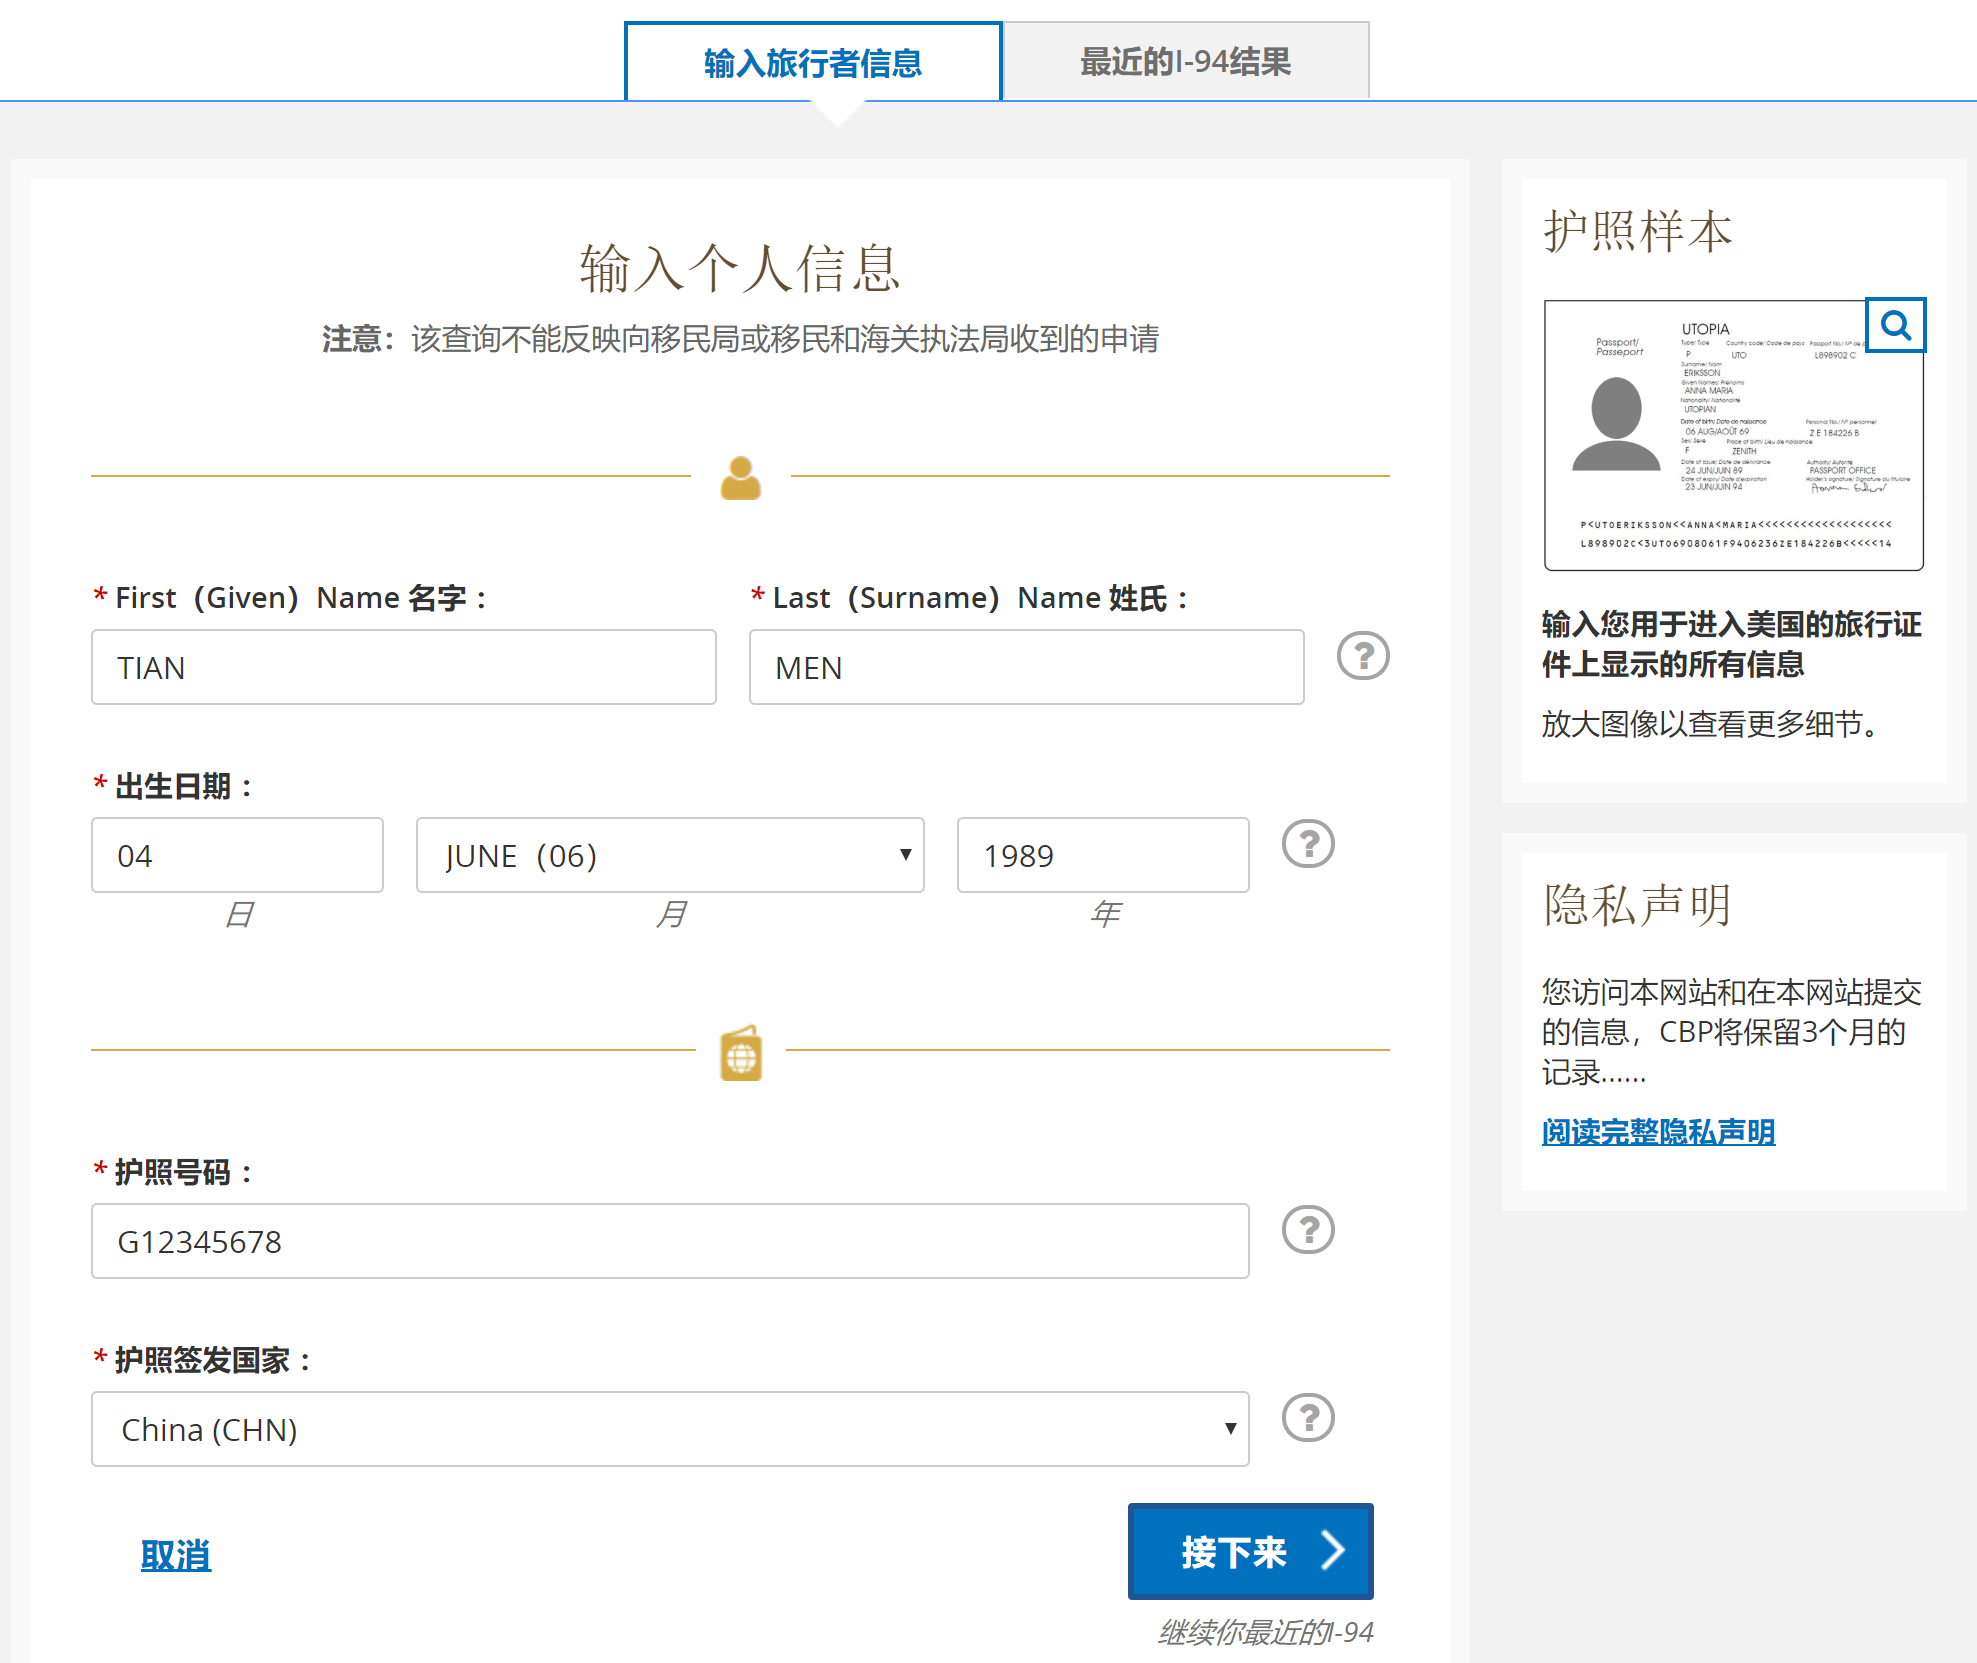Click the 继续你最近的I-94 caption
The height and width of the screenshot is (1663, 1977).
tap(1265, 1632)
